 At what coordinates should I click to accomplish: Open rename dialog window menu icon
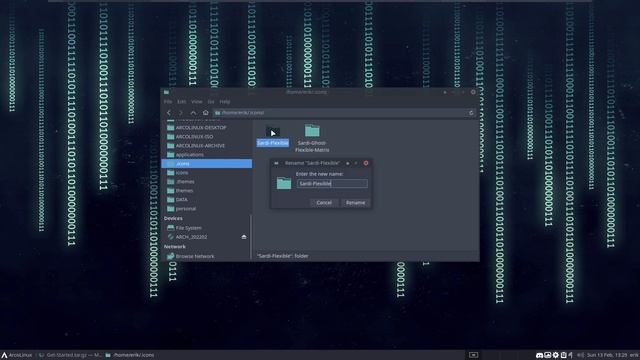pos(276,163)
